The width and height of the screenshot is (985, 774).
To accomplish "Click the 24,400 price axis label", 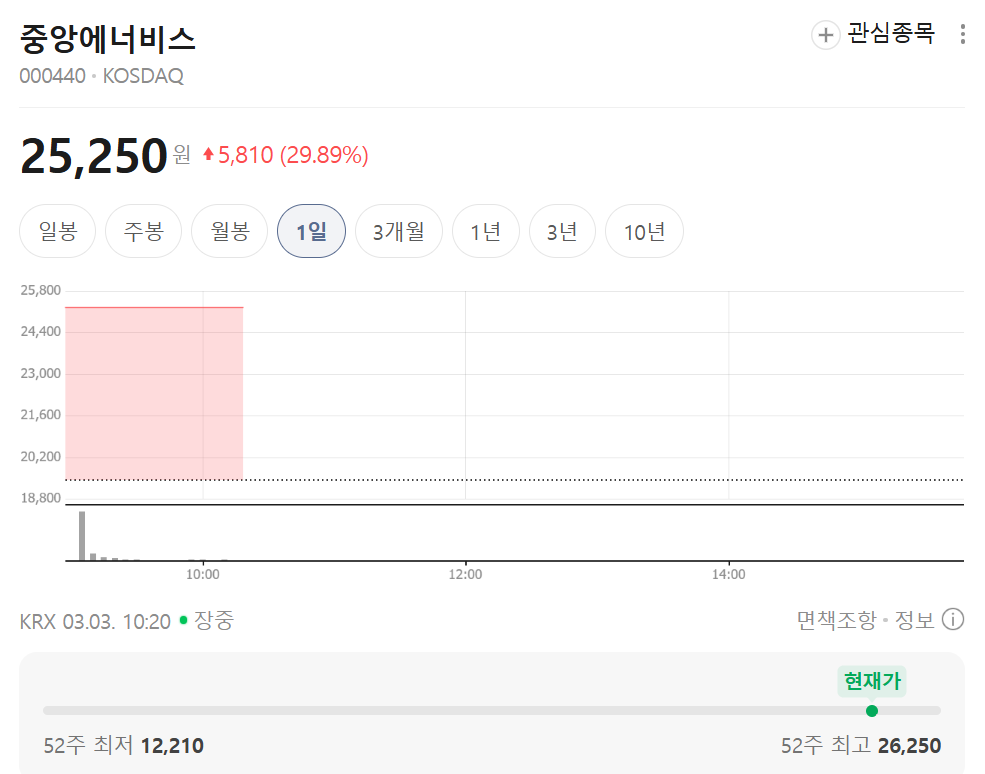I will click(x=41, y=332).
